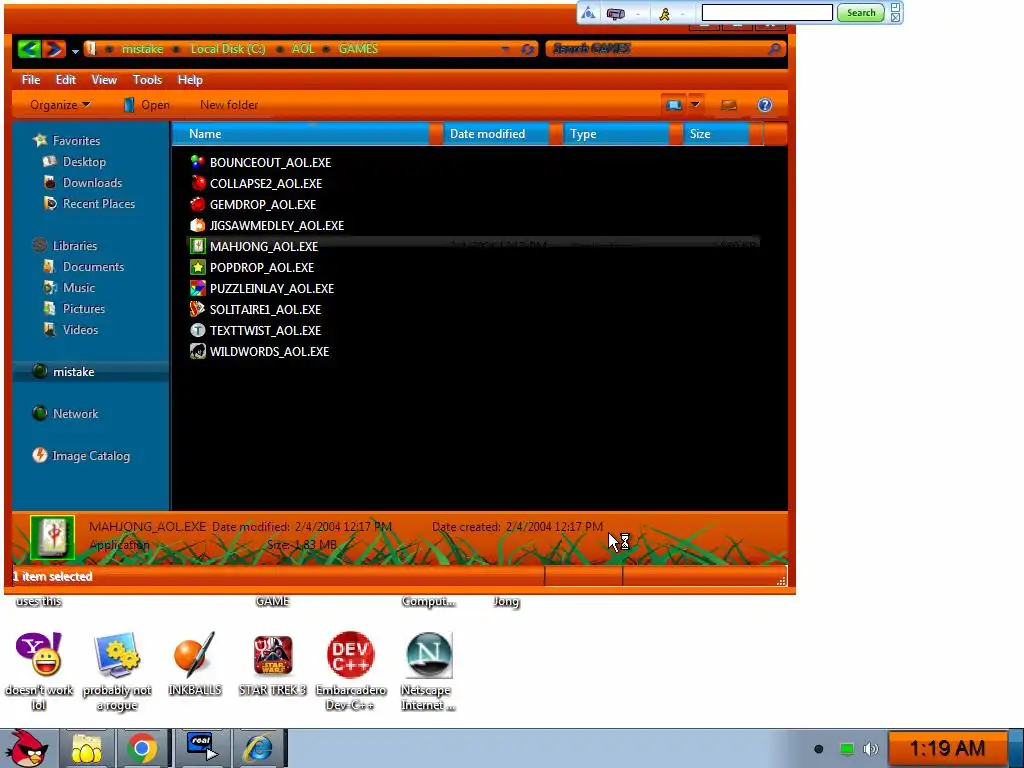Open Desktop in navigation pane
The width and height of the screenshot is (1024, 768).
click(x=84, y=161)
